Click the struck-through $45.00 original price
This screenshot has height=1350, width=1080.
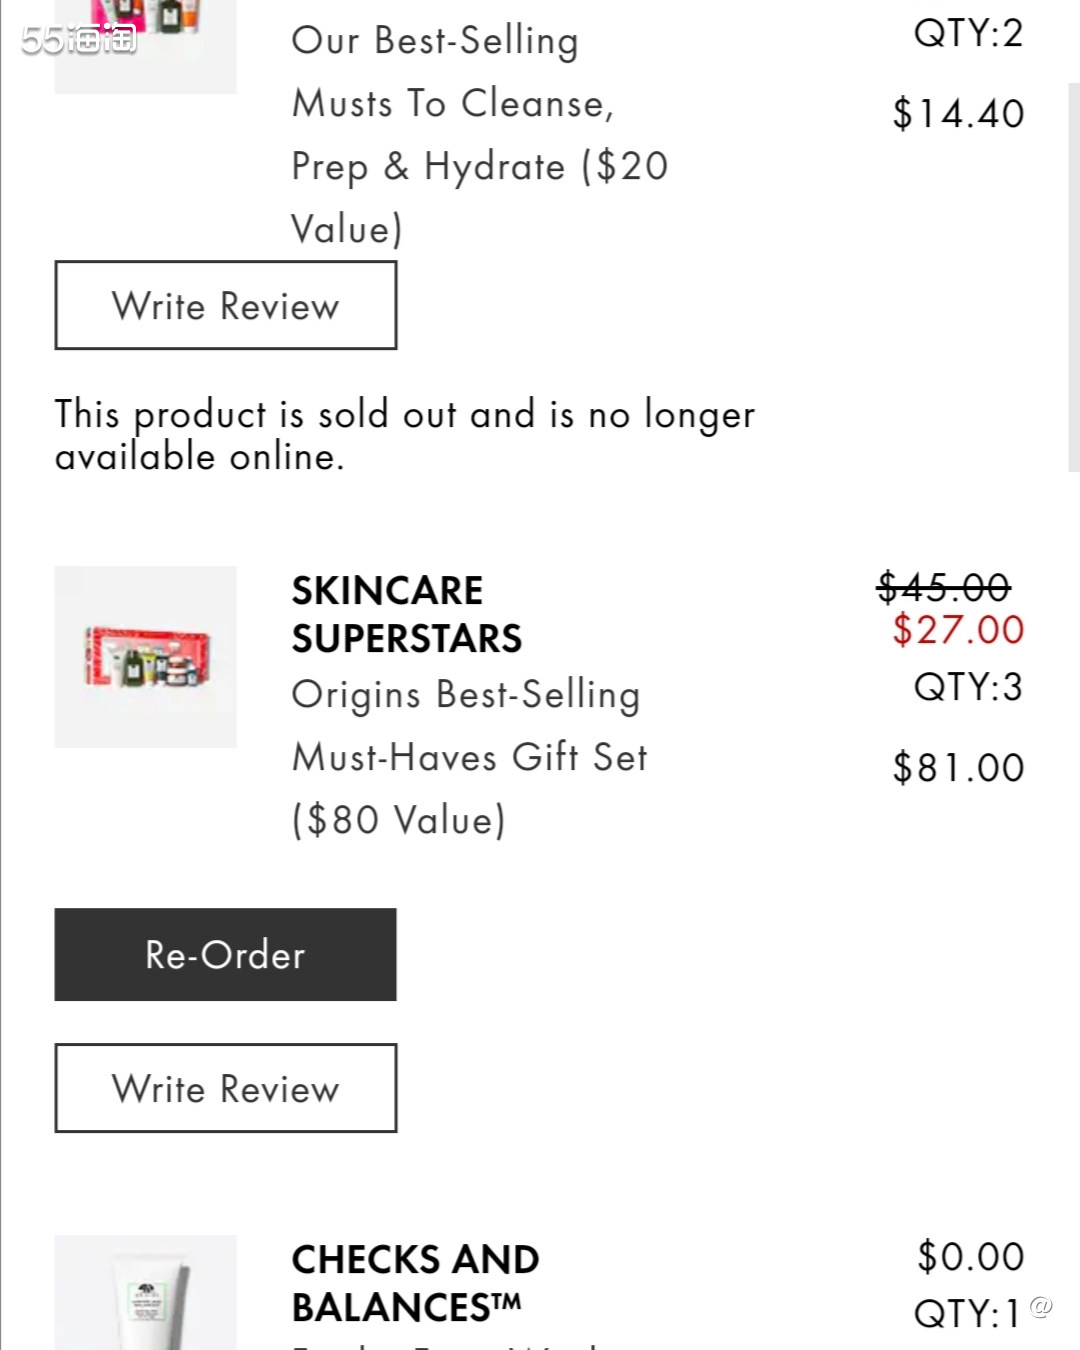(944, 587)
